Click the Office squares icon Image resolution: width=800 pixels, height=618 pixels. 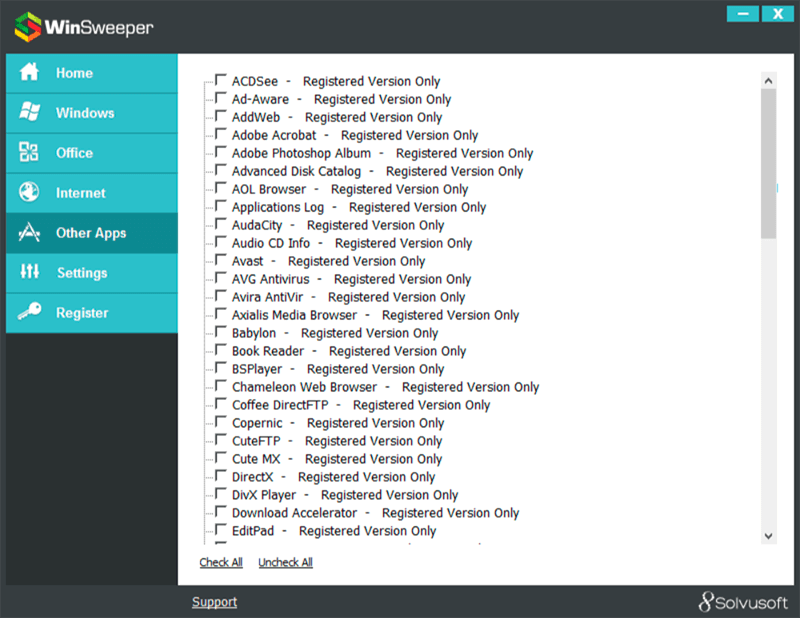29,152
